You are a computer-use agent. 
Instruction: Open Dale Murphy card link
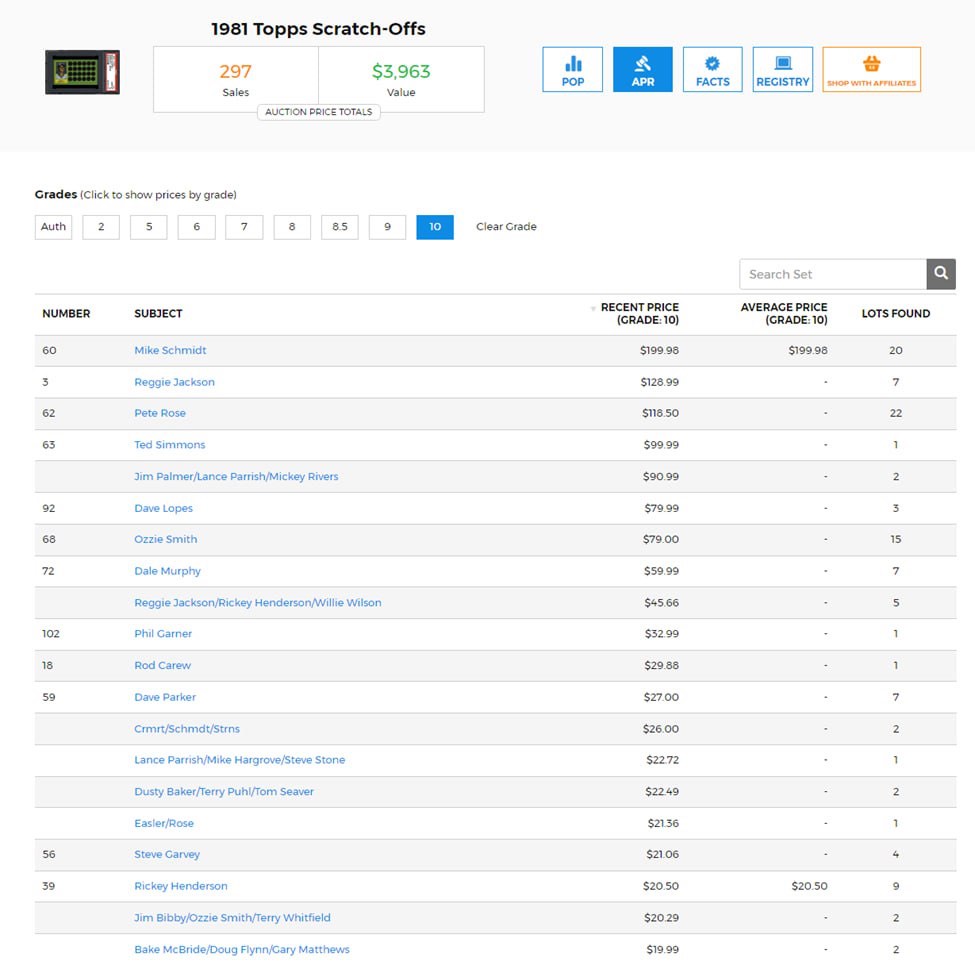167,571
